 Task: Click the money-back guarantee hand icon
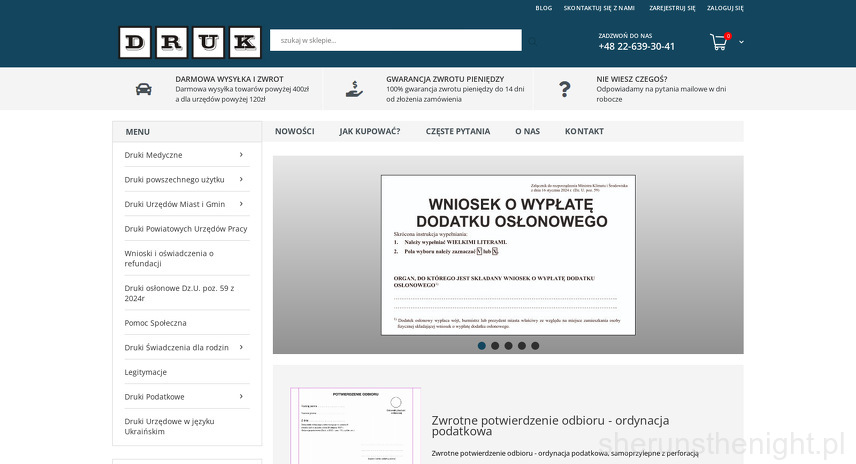[354, 89]
